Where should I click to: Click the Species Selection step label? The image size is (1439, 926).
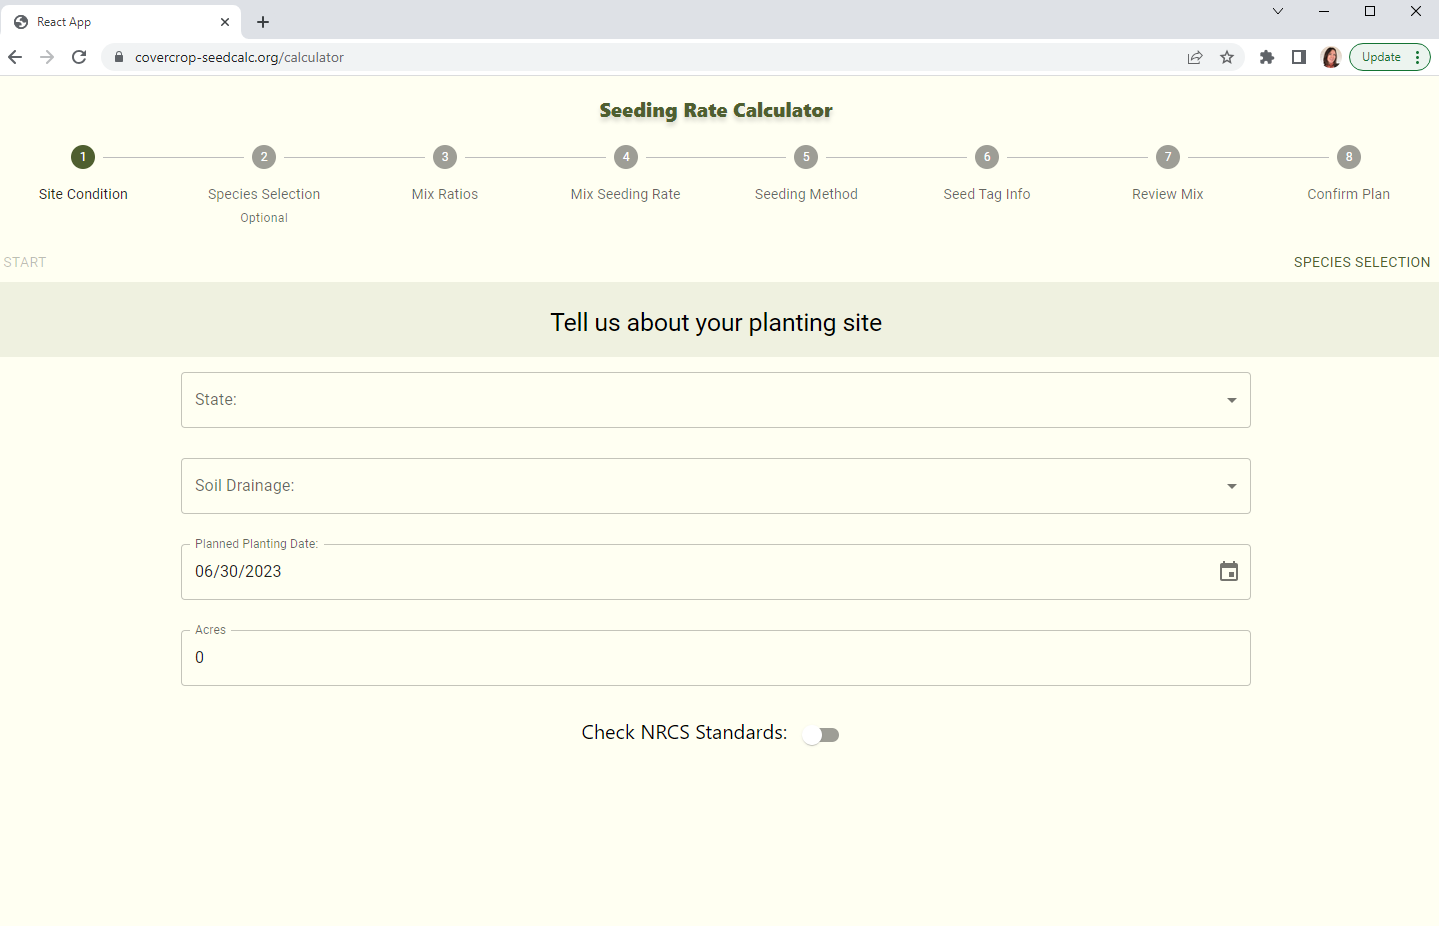point(263,193)
